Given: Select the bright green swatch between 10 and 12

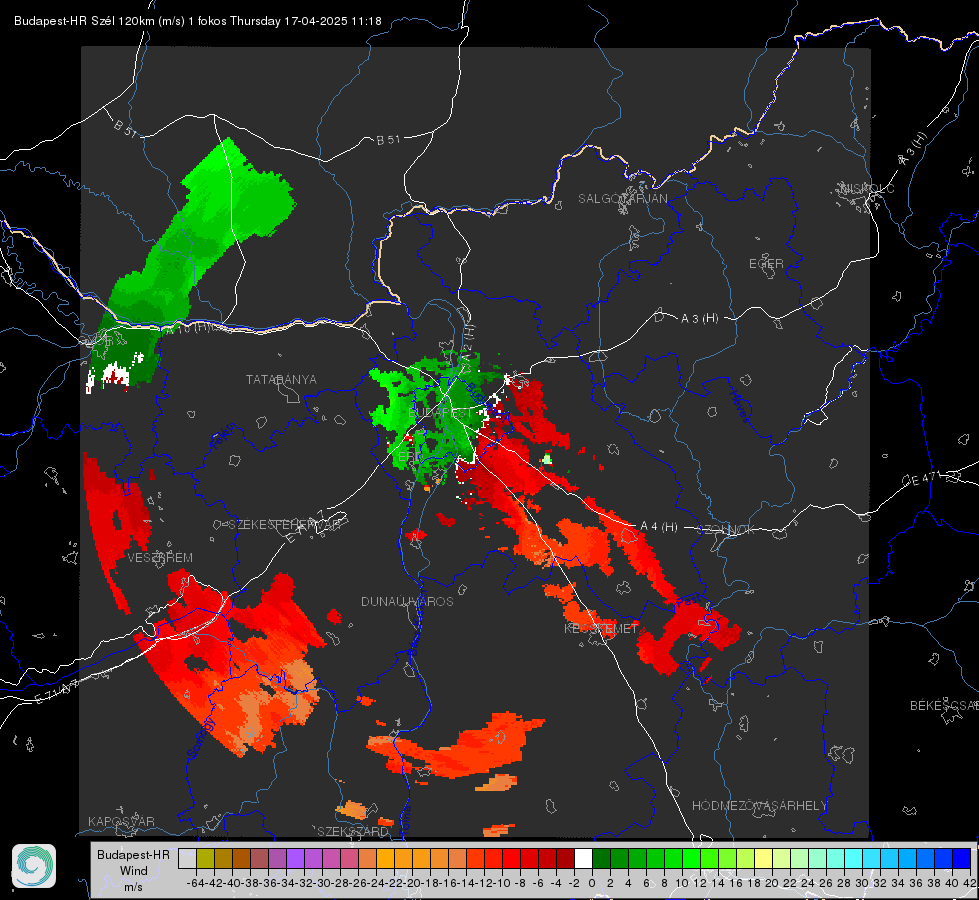Looking at the screenshot, I should tap(691, 858).
